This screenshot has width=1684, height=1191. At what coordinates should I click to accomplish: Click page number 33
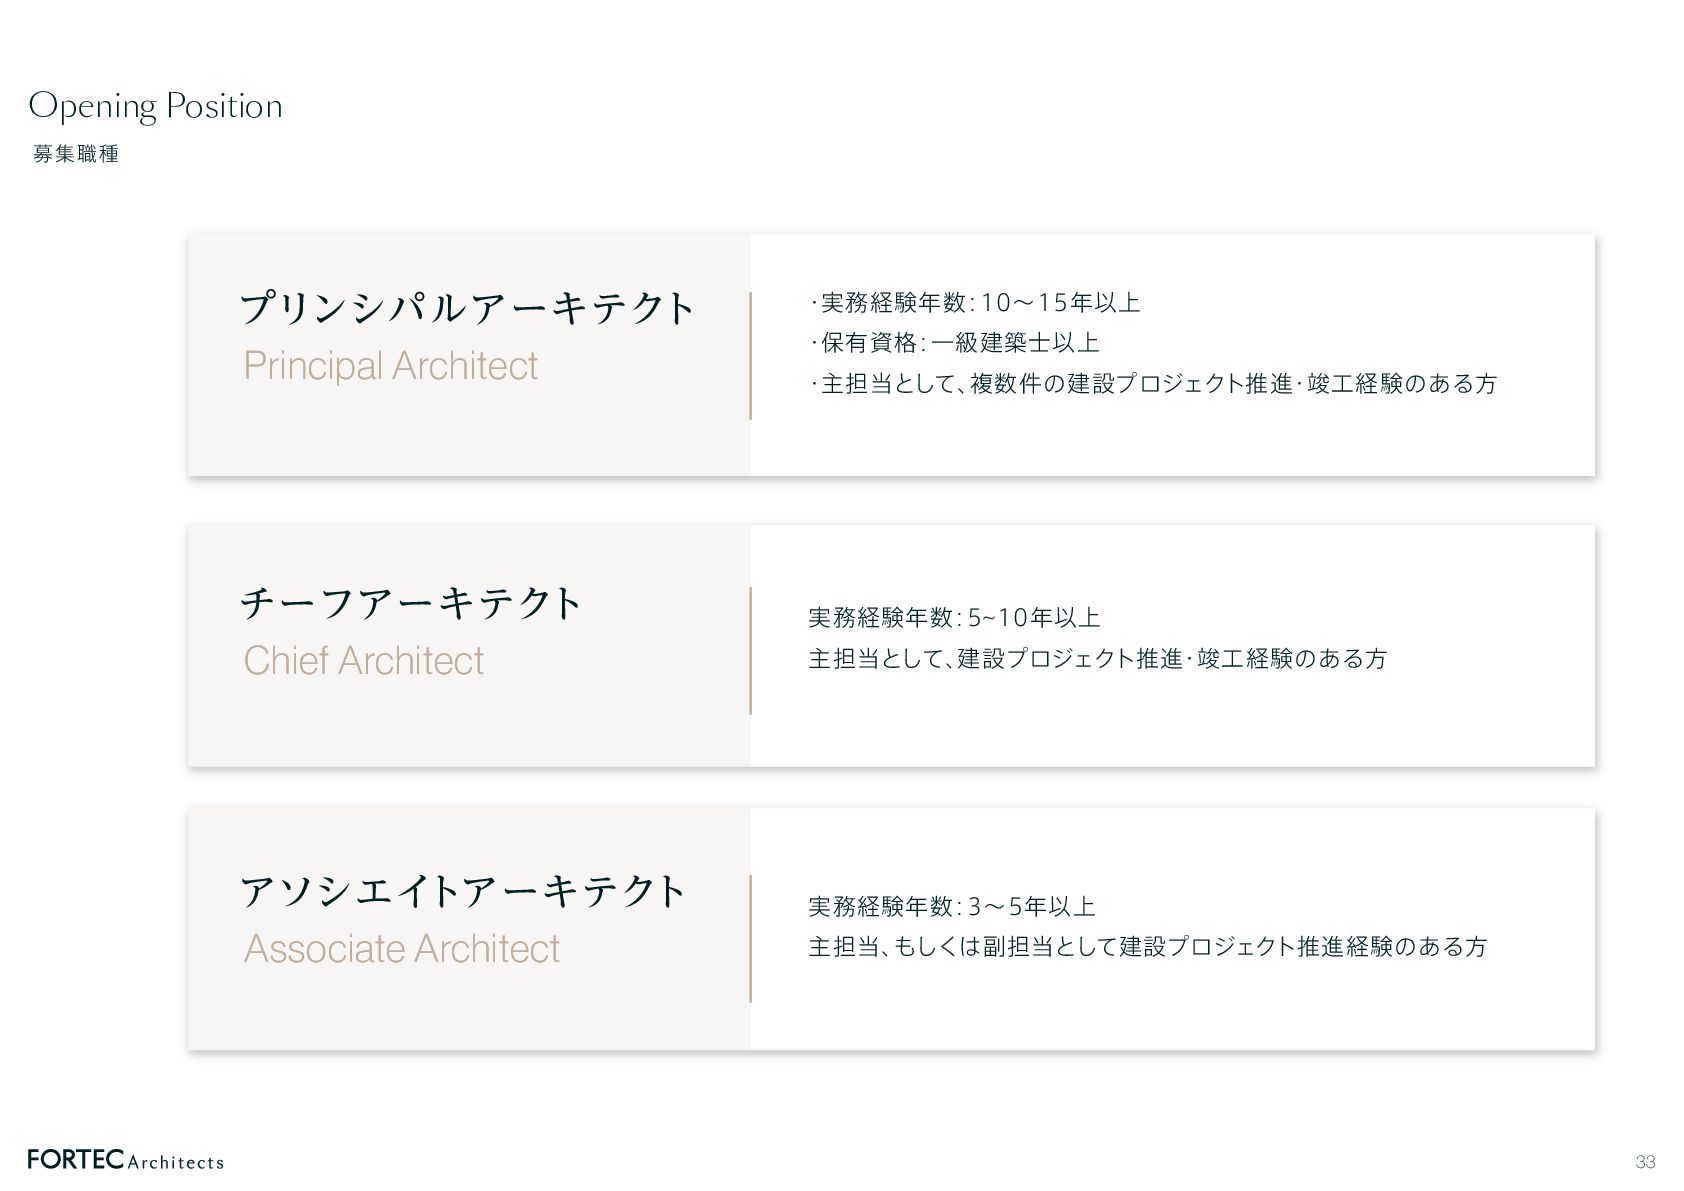click(x=1645, y=1162)
